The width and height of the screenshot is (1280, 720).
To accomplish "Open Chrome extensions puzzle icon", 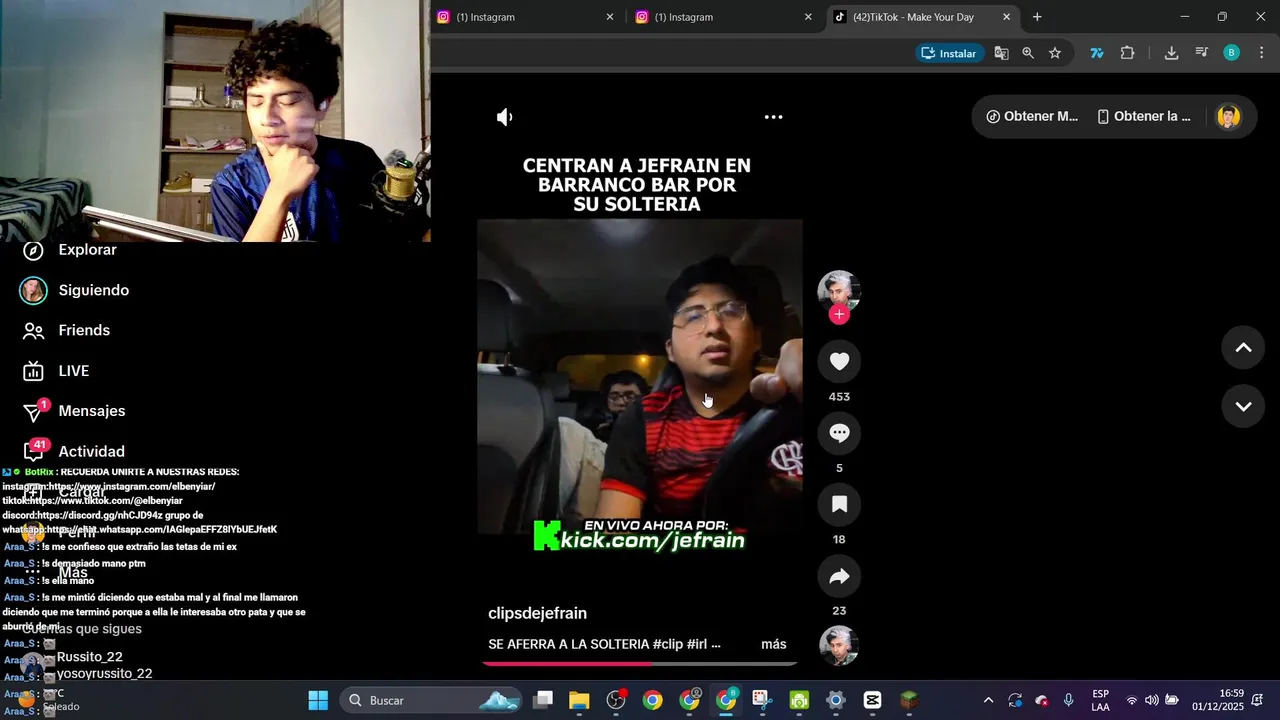I will click(x=1127, y=53).
